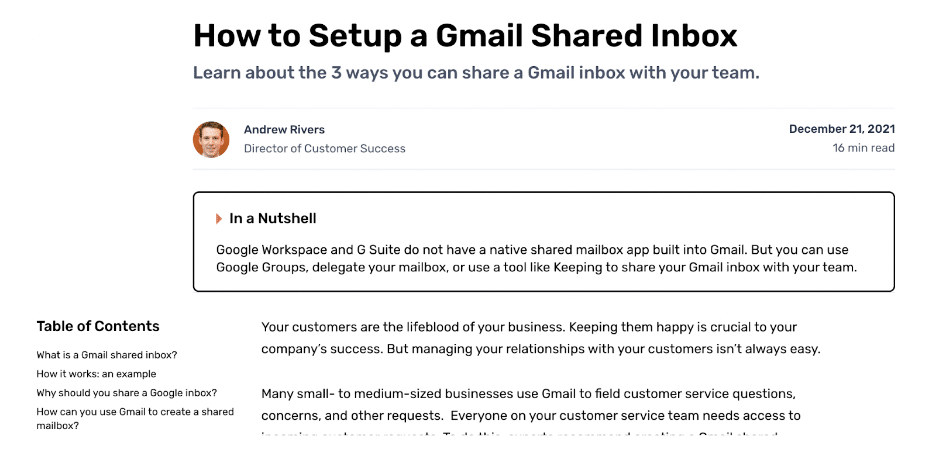Click the "Table of Contents" heading
Viewport: 934px width, 456px height.
[98, 326]
